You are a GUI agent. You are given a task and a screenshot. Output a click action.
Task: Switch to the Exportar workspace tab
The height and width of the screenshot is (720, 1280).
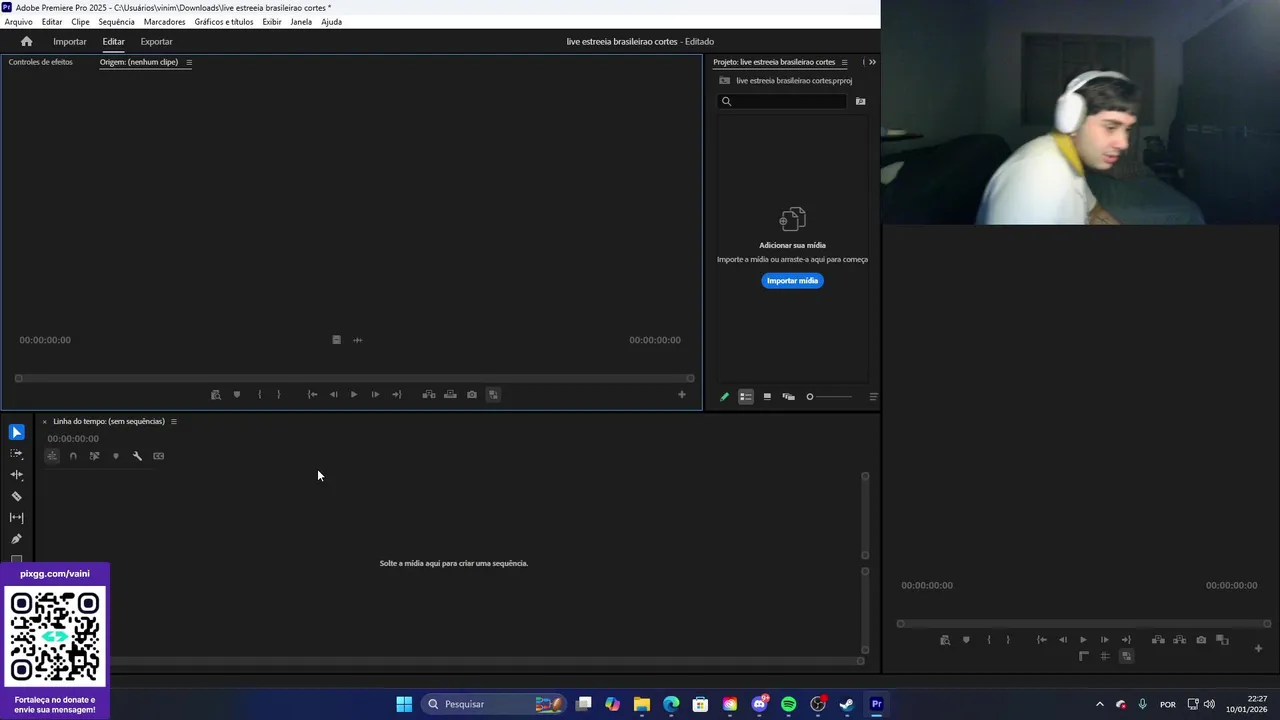(x=156, y=41)
